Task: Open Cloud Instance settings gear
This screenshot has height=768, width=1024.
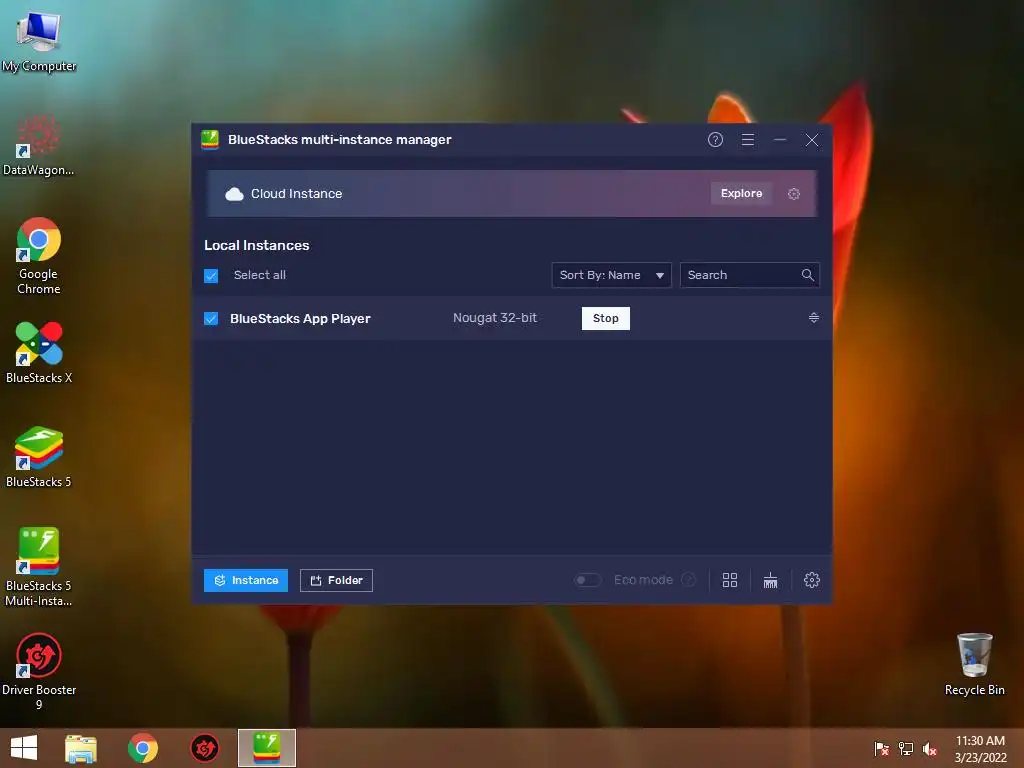Action: pyautogui.click(x=793, y=194)
